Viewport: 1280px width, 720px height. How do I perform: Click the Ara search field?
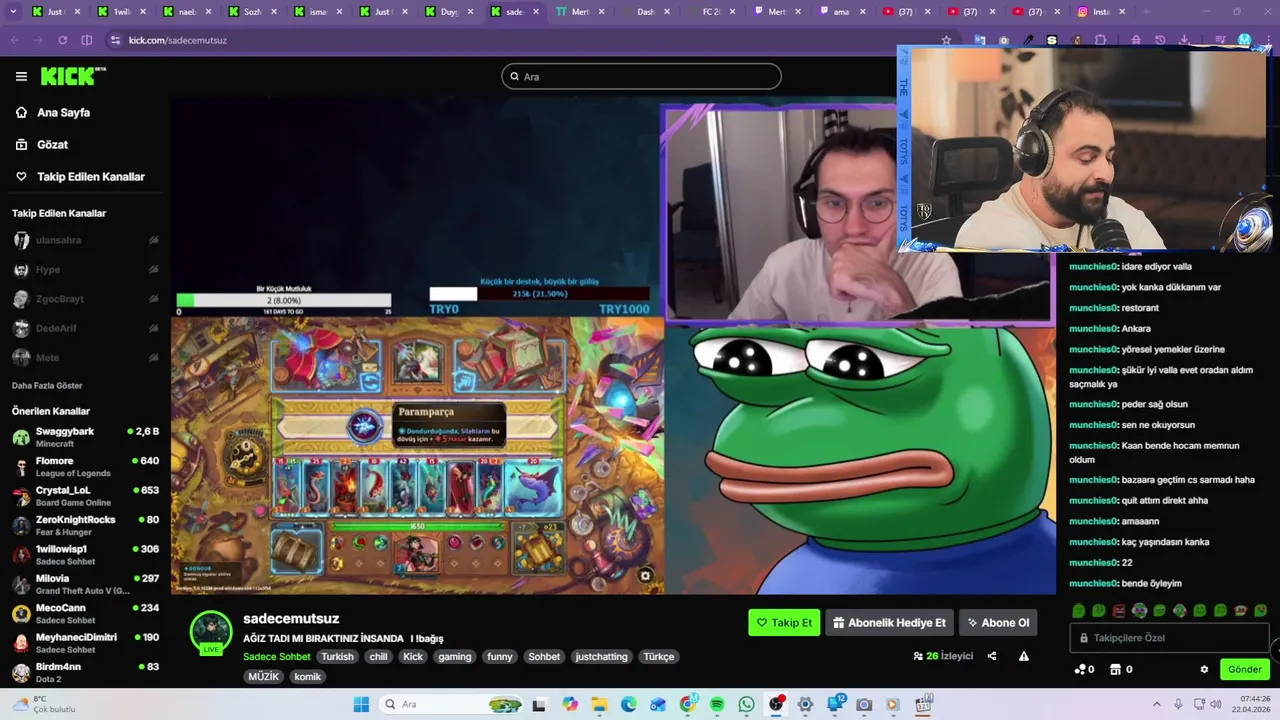tap(641, 76)
